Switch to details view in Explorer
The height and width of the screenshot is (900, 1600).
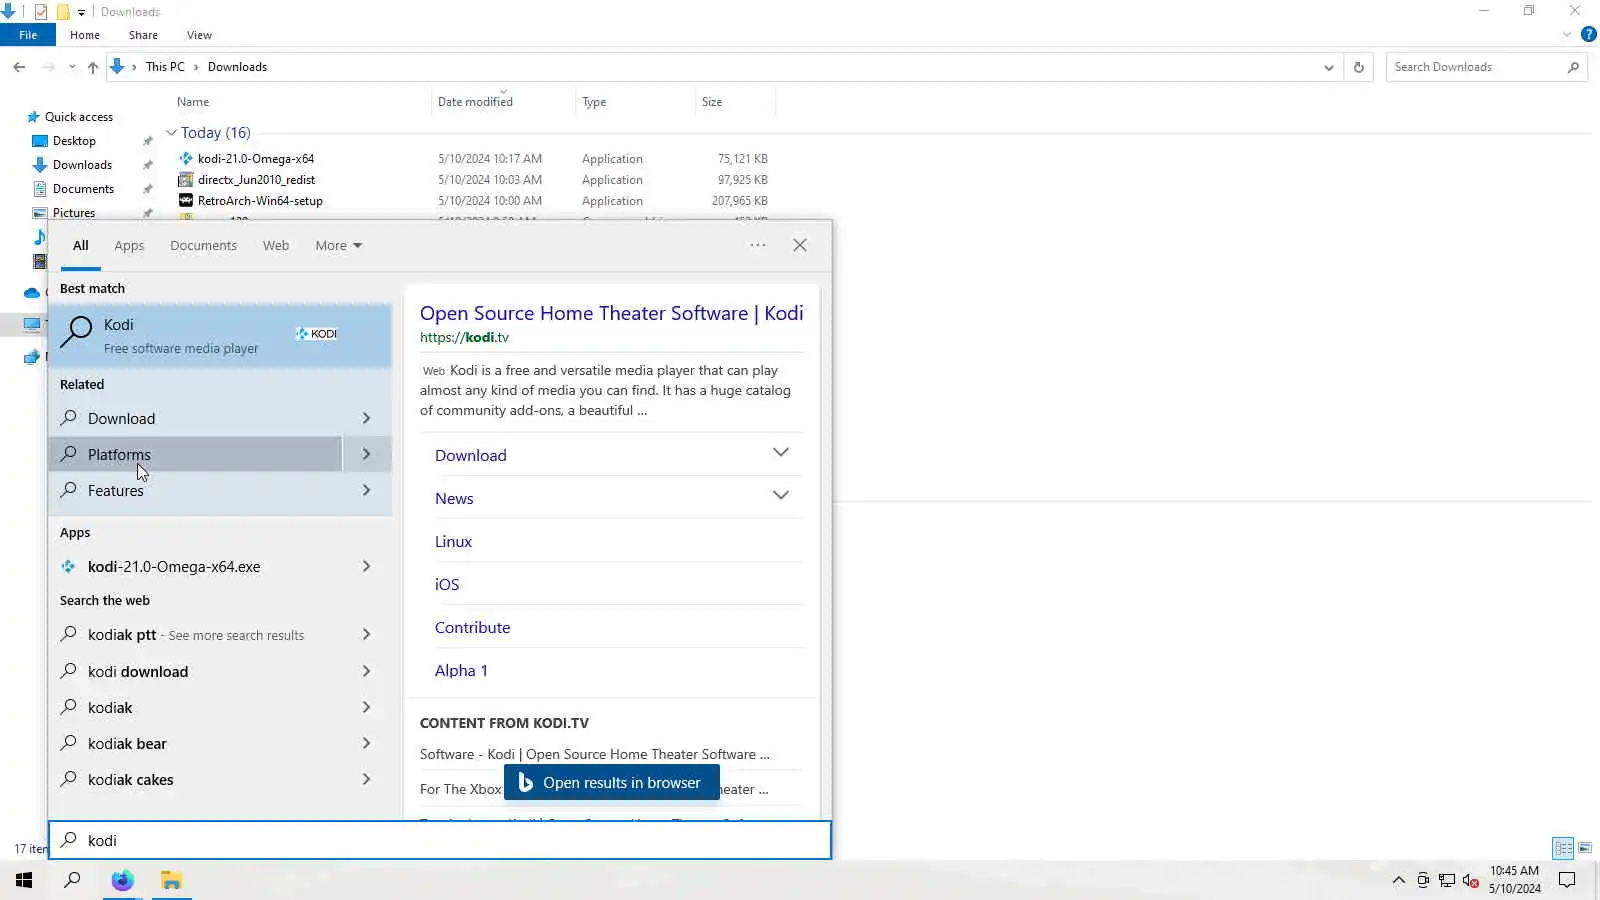pyautogui.click(x=1563, y=848)
